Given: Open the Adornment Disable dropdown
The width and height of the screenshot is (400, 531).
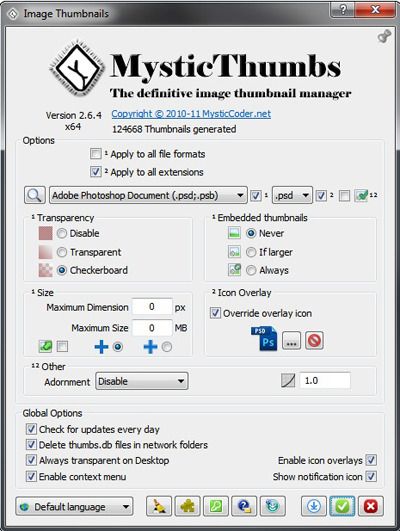Looking at the screenshot, I should 142,381.
